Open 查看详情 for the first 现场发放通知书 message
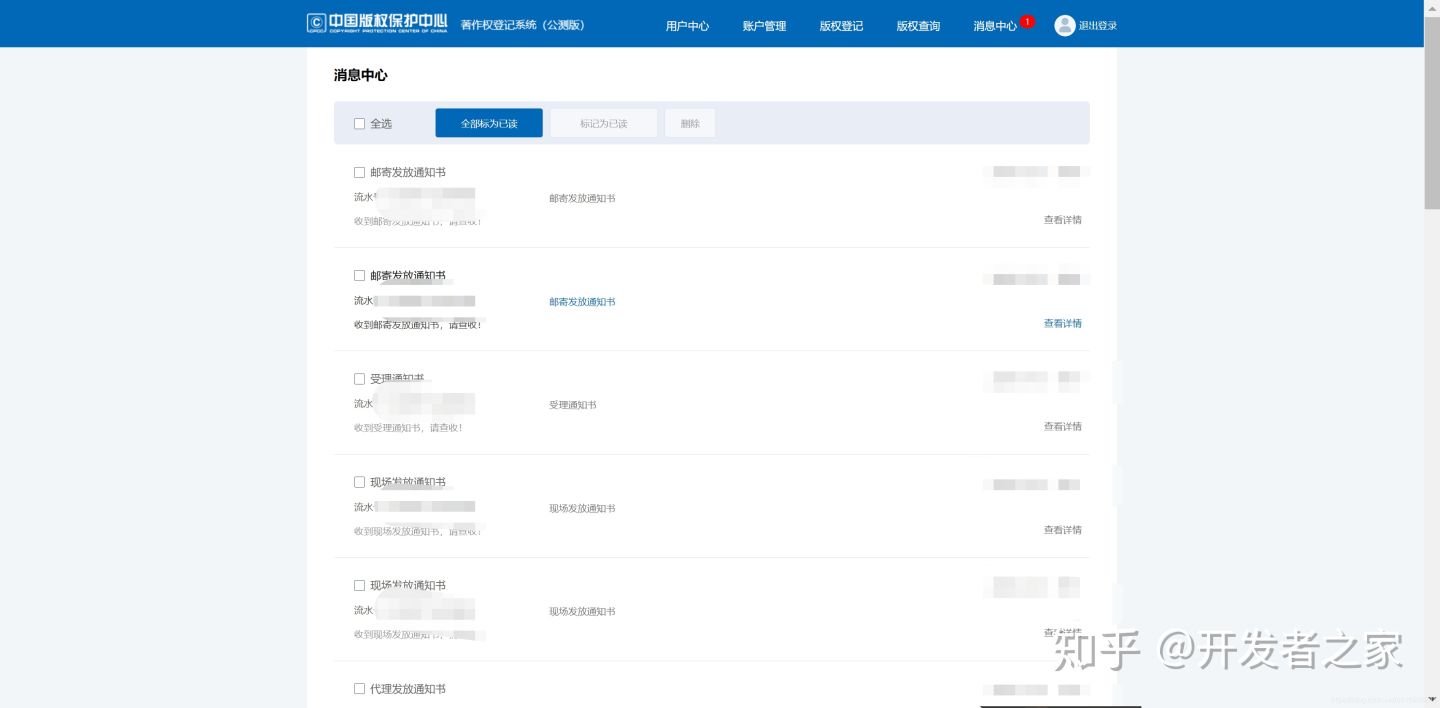 (x=1062, y=530)
